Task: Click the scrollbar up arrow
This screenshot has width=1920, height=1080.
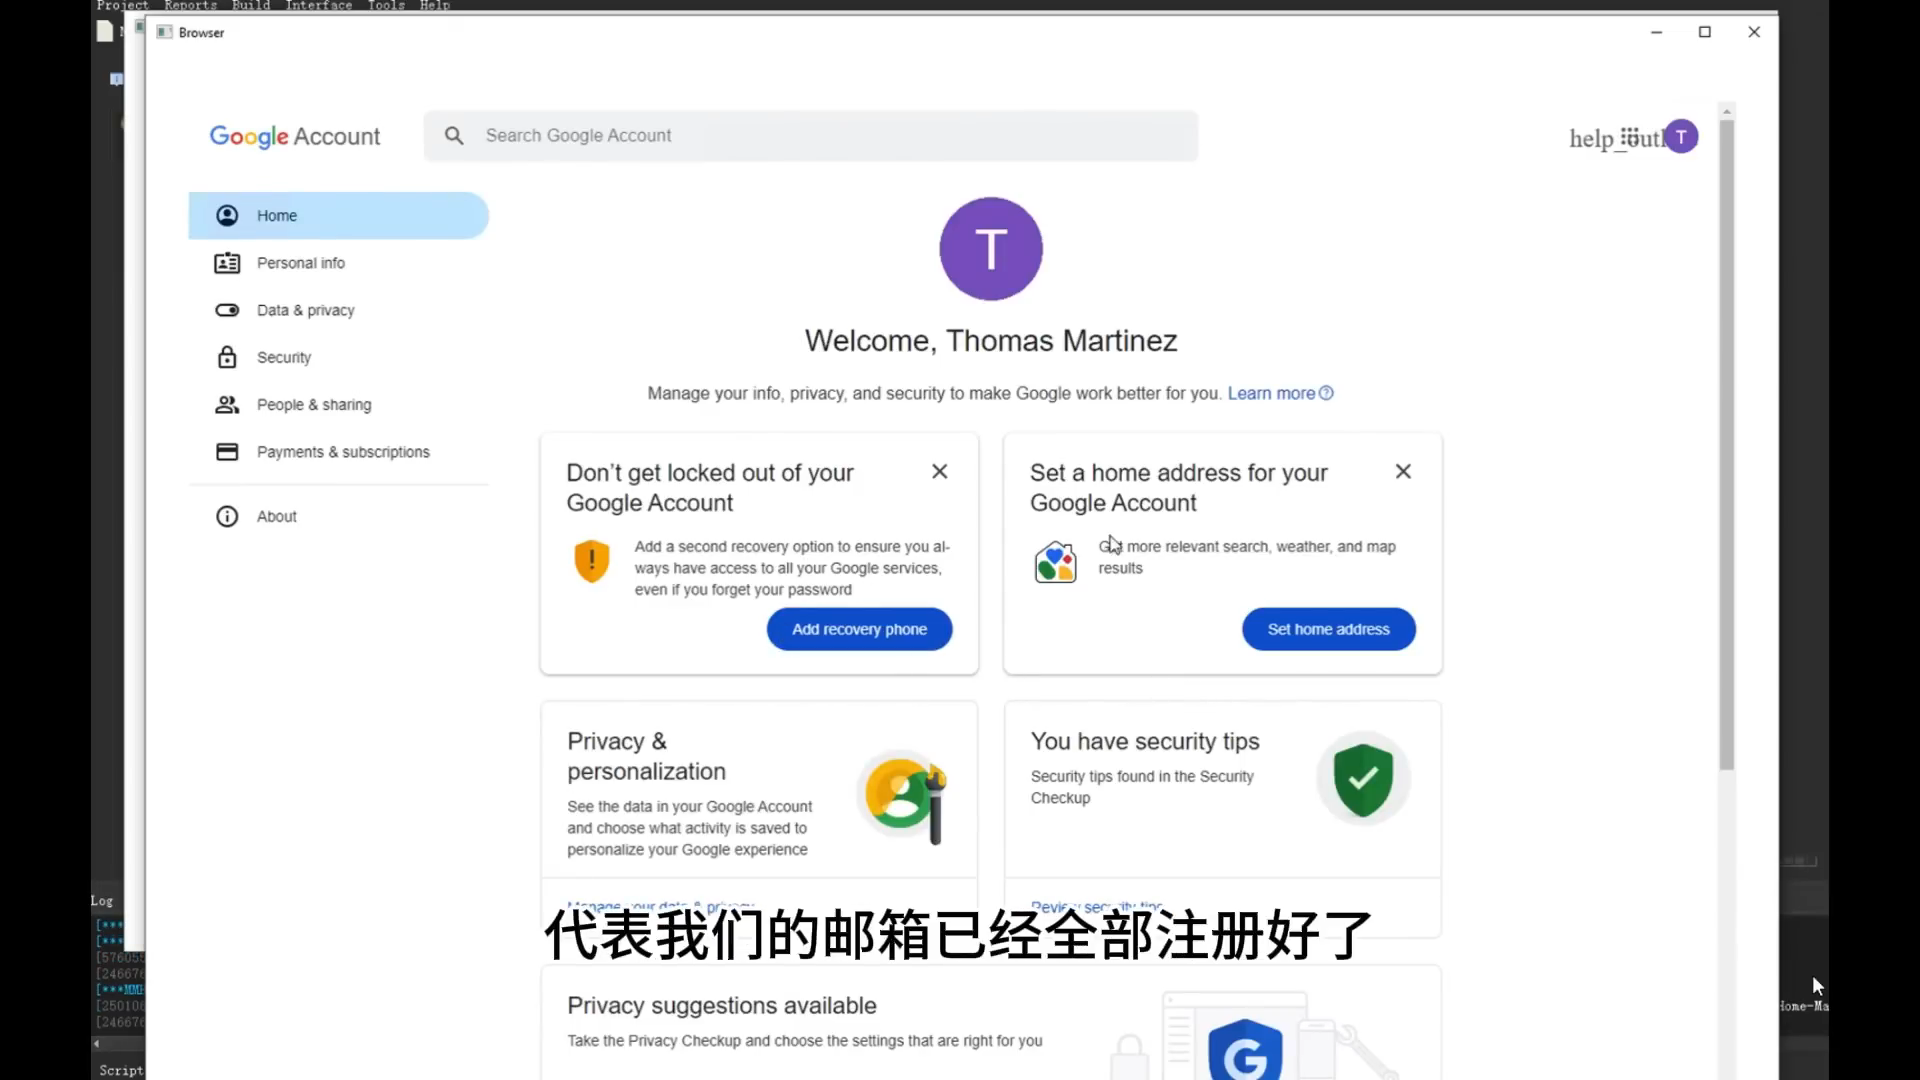Action: pos(1727,110)
